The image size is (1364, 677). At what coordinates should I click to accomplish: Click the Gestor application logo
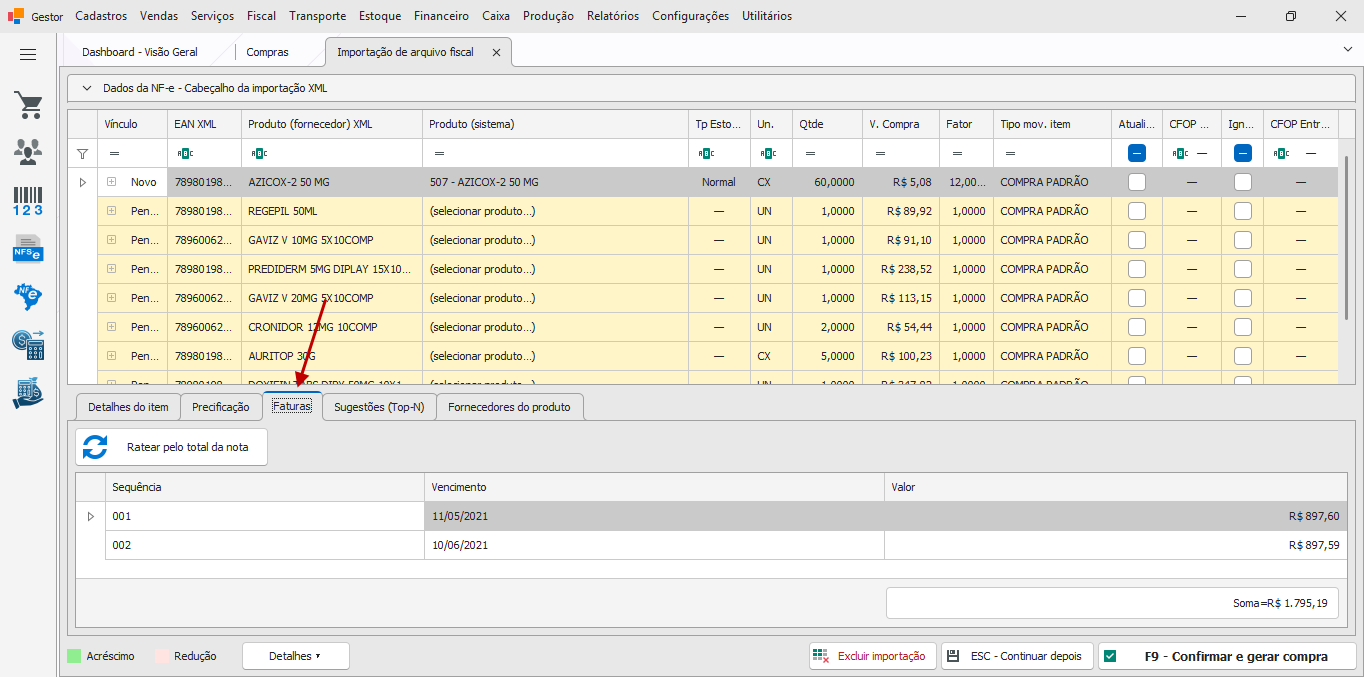pyautogui.click(x=16, y=16)
